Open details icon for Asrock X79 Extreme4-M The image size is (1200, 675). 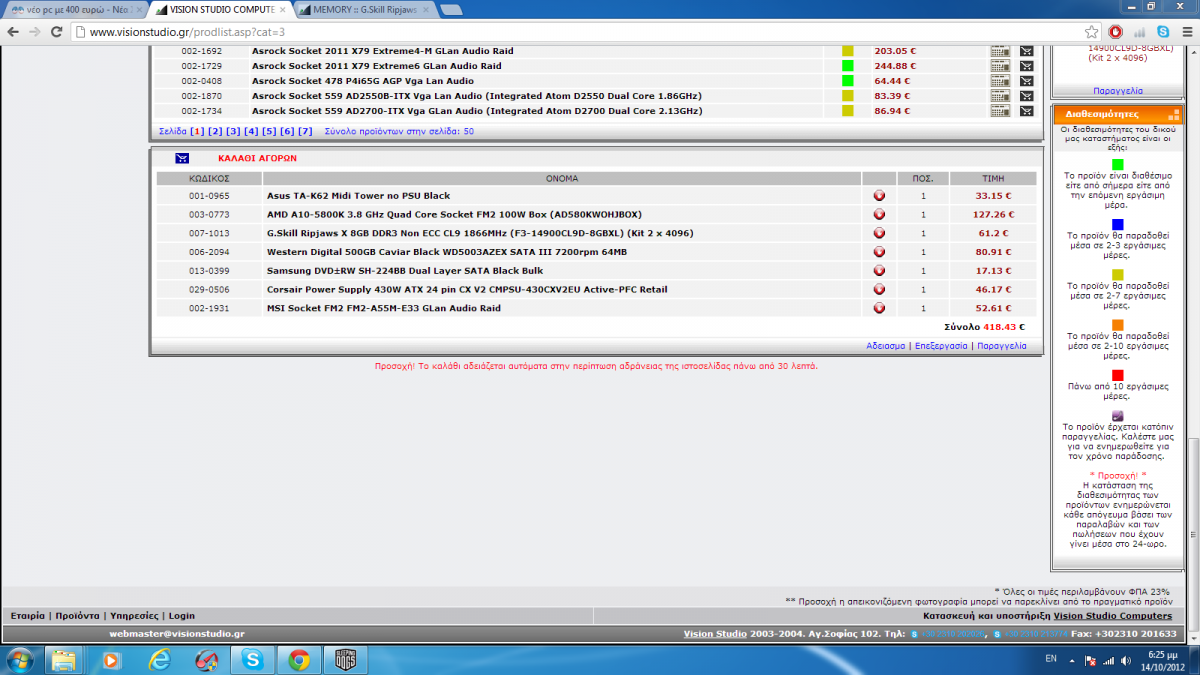[1000, 51]
